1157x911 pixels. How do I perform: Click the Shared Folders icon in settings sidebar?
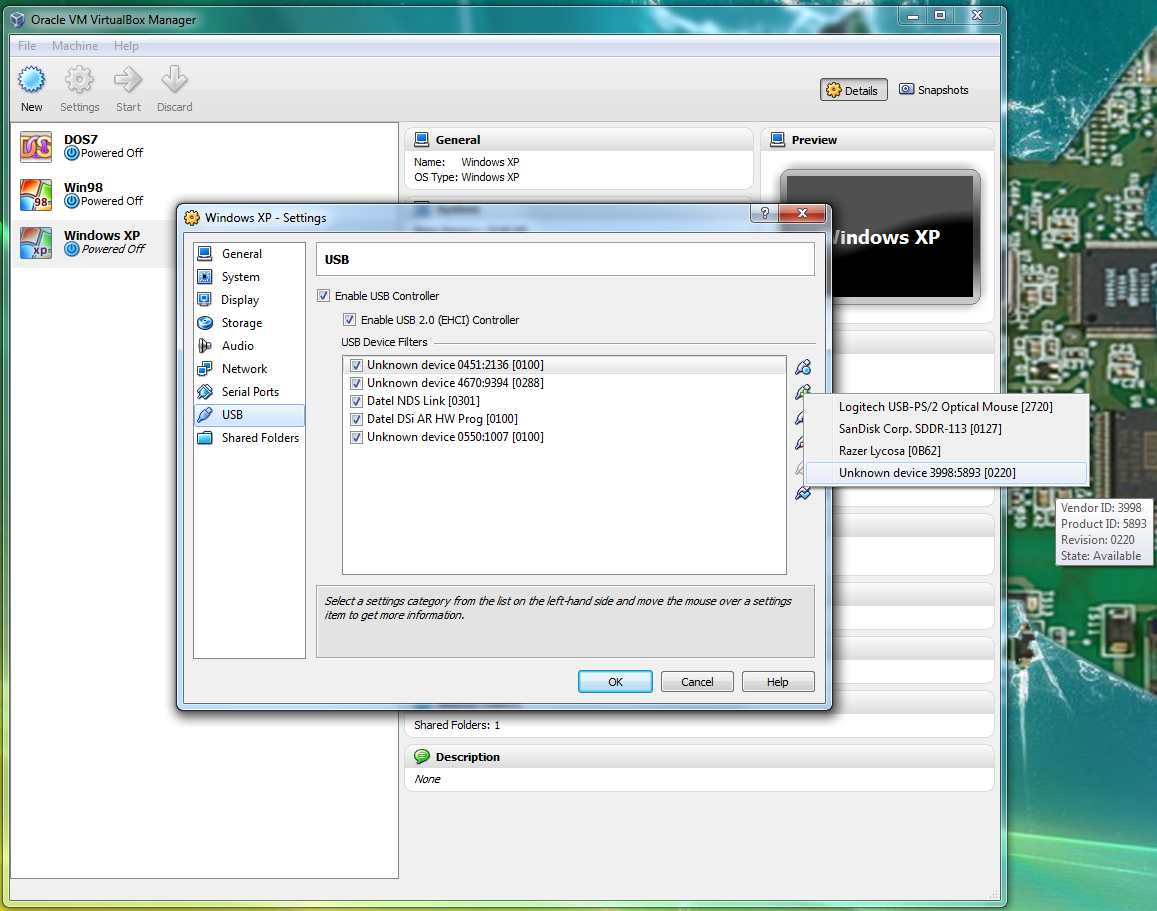[x=205, y=437]
